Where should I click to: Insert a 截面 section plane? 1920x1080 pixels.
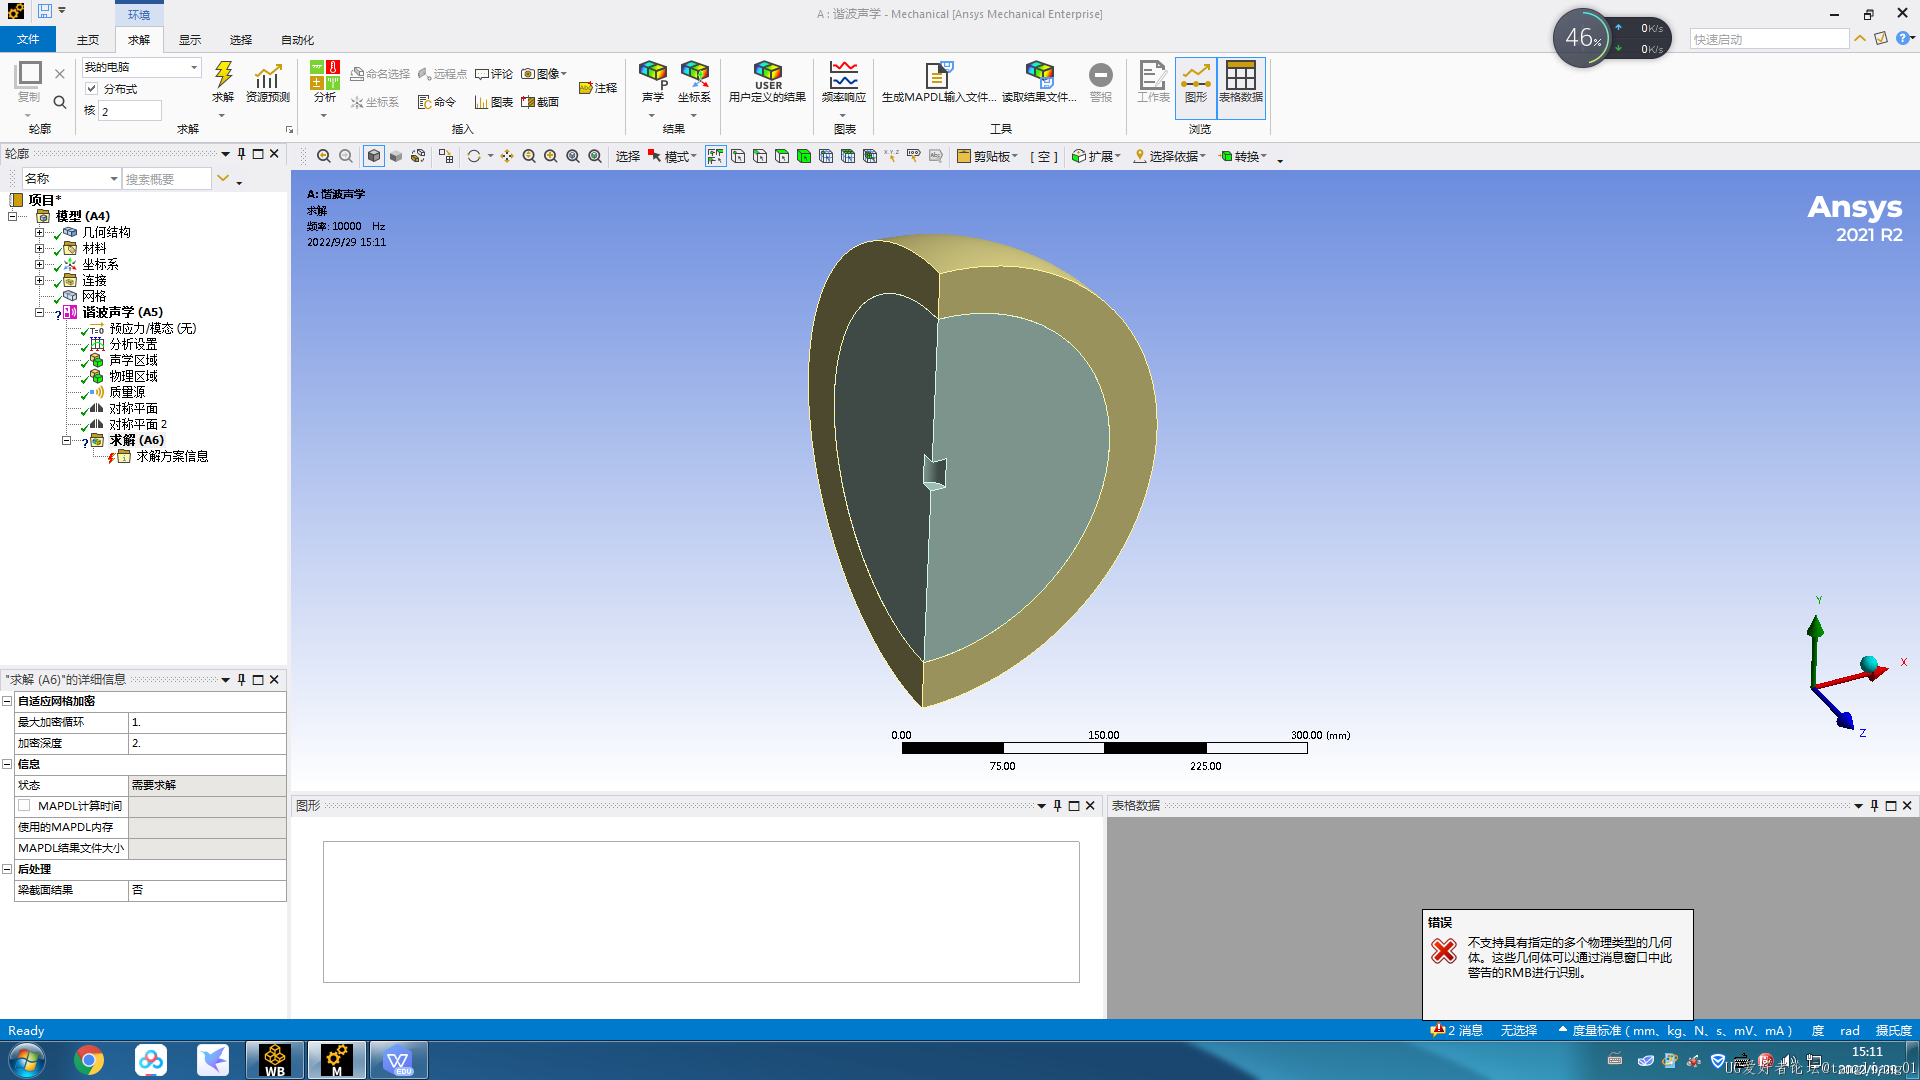(540, 102)
